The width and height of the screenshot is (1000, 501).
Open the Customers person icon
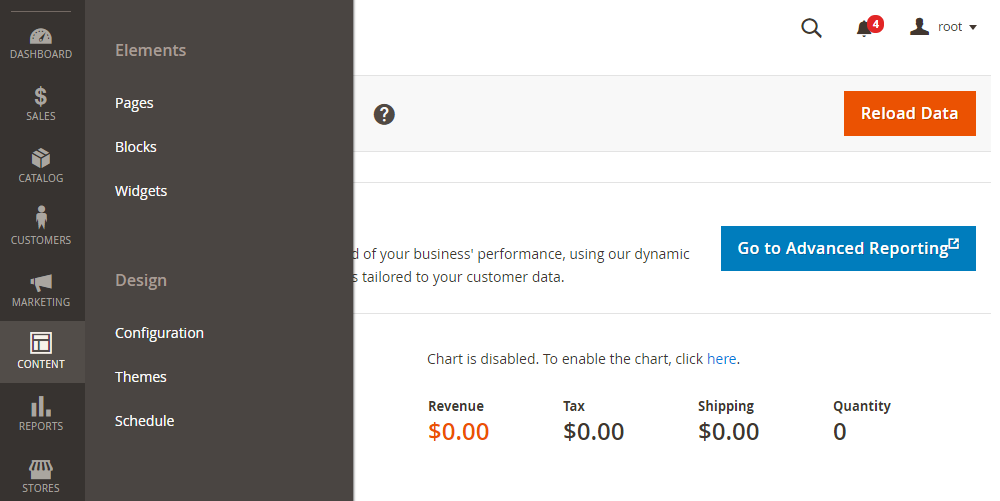(41, 228)
